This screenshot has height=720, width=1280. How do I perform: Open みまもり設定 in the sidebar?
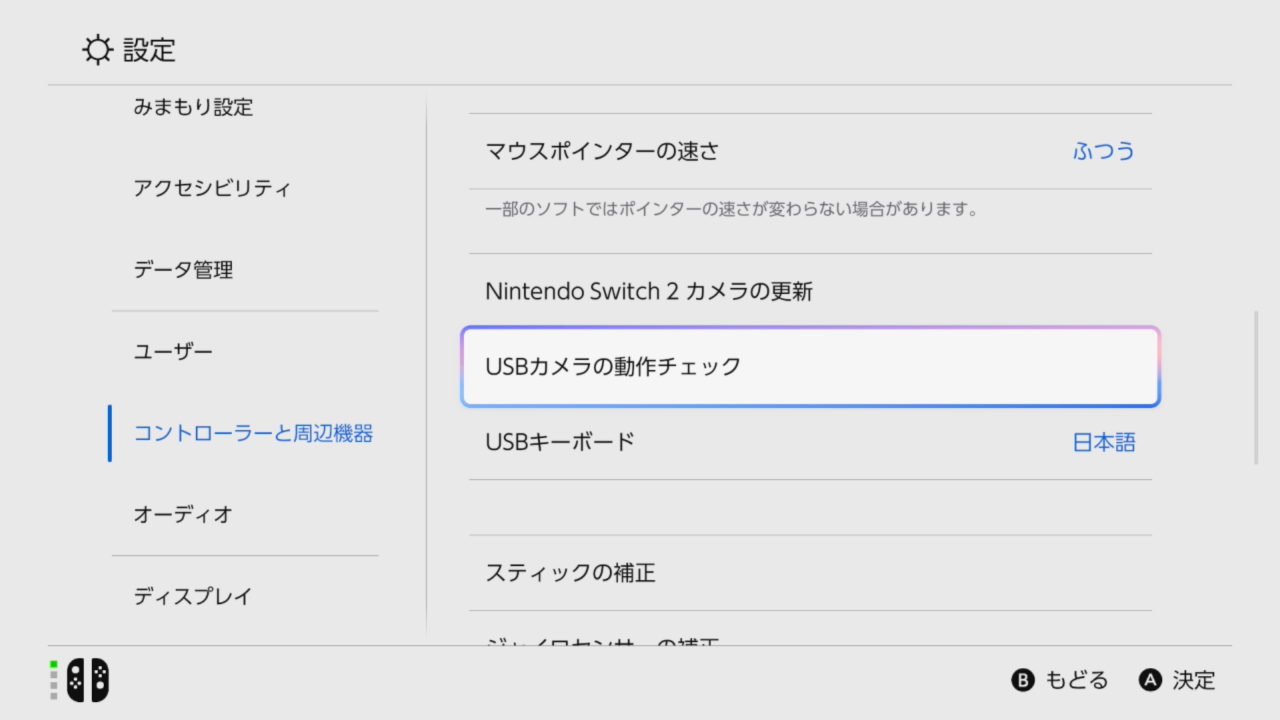point(193,107)
